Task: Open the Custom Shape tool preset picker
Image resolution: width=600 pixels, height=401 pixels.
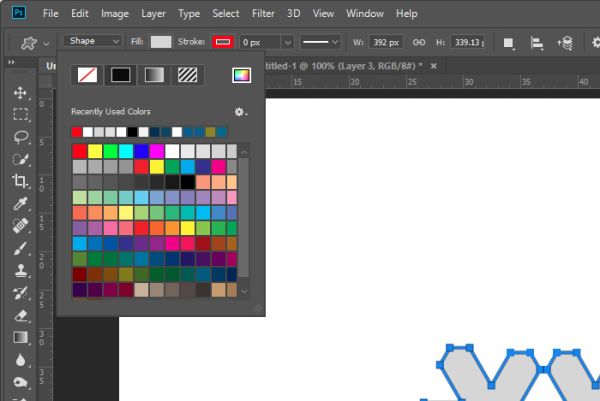Action: pos(29,43)
